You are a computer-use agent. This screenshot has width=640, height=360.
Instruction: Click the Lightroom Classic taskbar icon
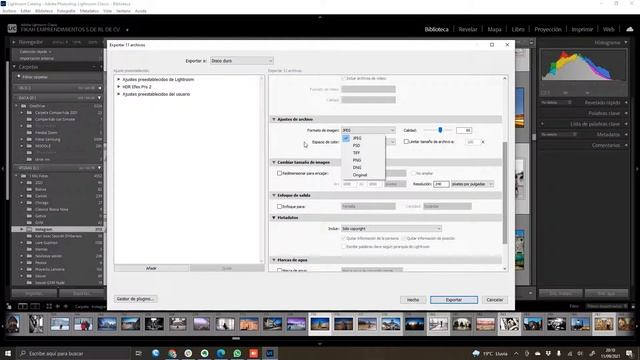click(270, 353)
